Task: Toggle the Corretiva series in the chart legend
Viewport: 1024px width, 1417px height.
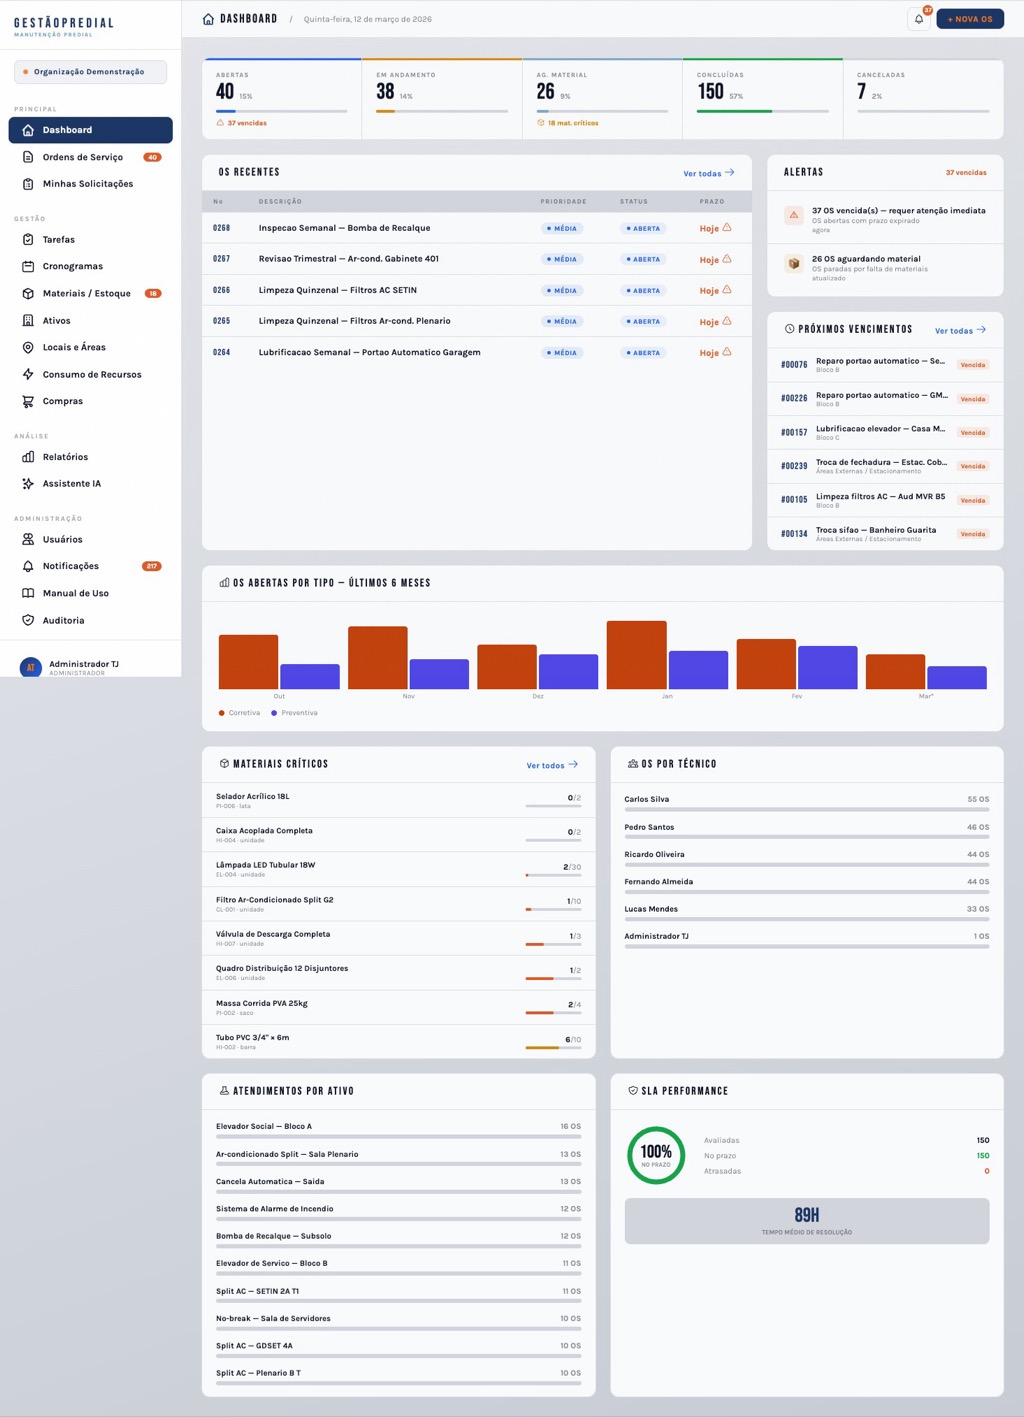Action: pos(242,712)
